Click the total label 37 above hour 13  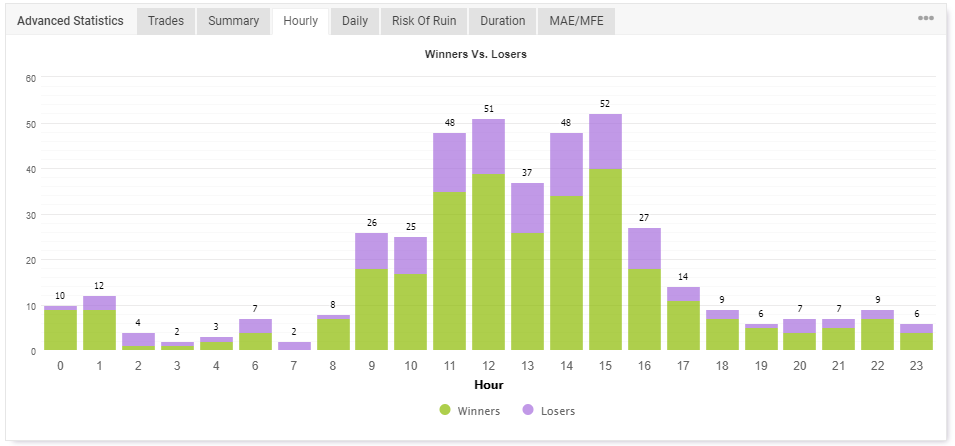pos(527,173)
